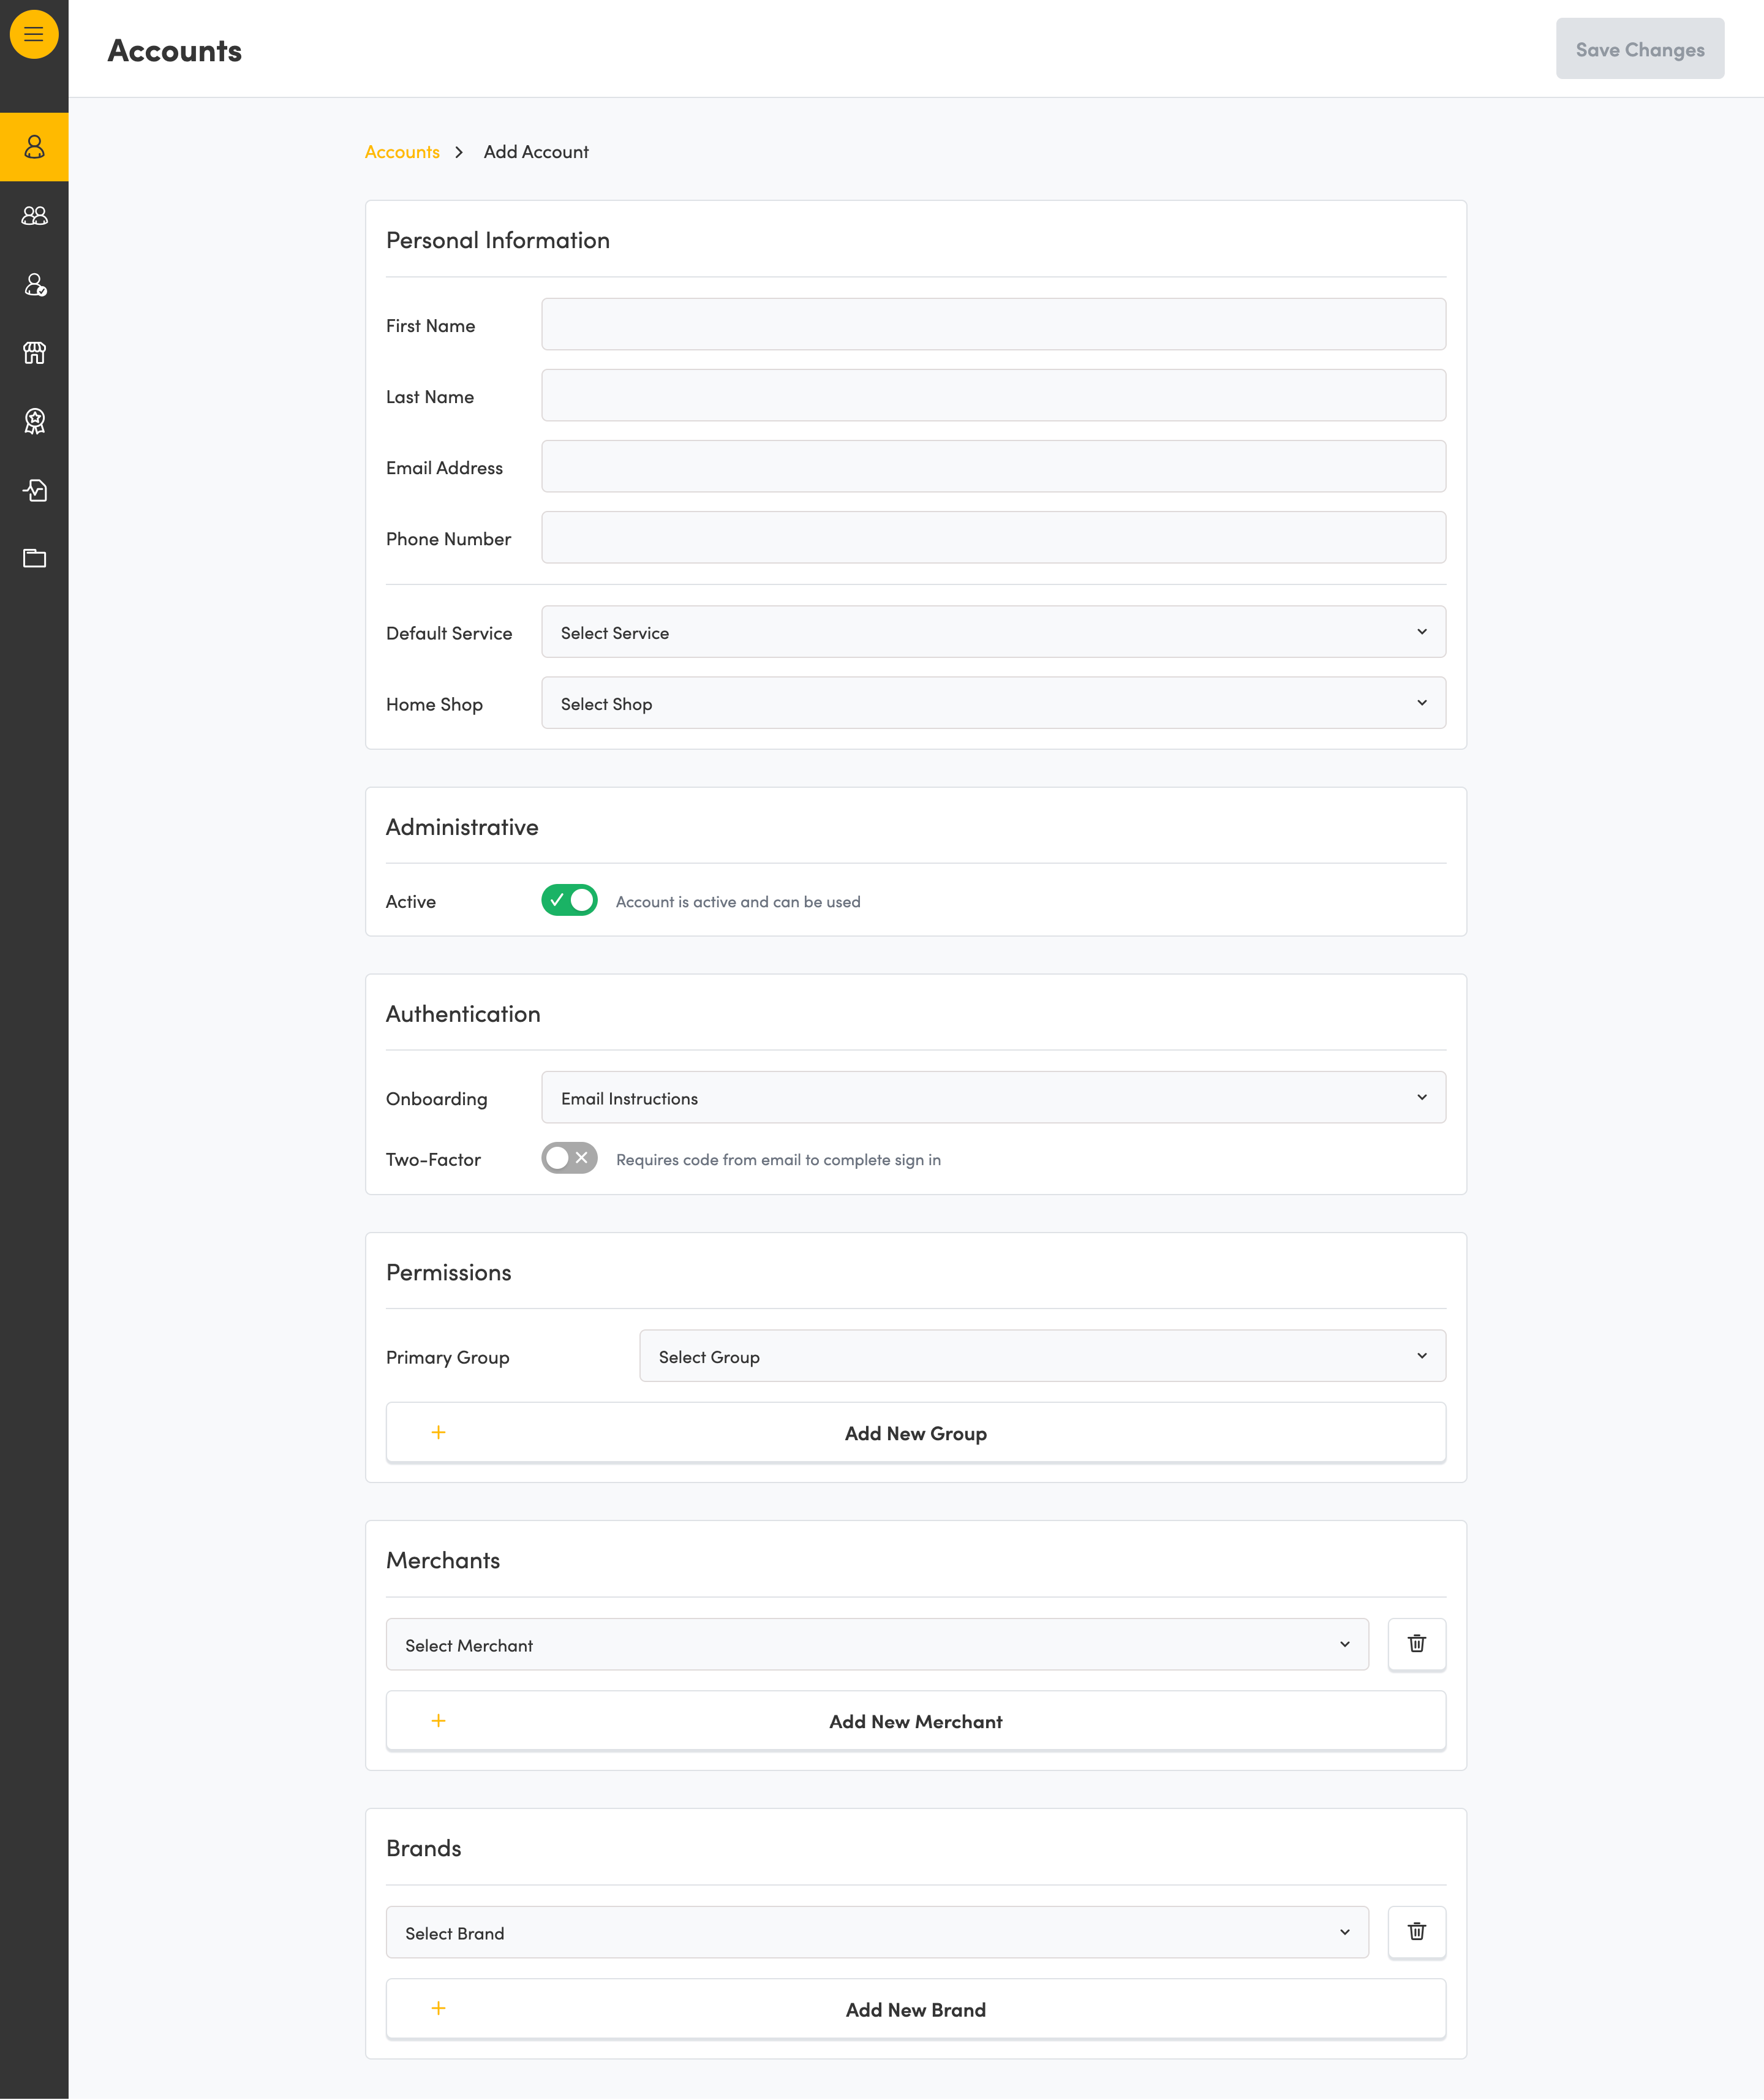Open the Home Shop dropdown

(993, 703)
